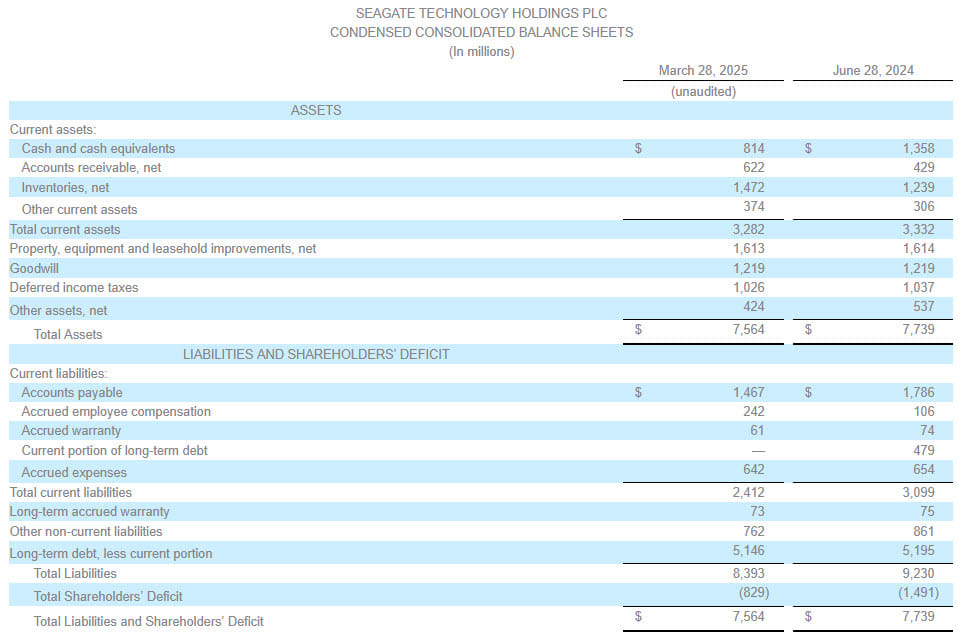Viewport: 958px width, 638px height.
Task: Click the "Other current assets" label
Action: pyautogui.click(x=79, y=210)
